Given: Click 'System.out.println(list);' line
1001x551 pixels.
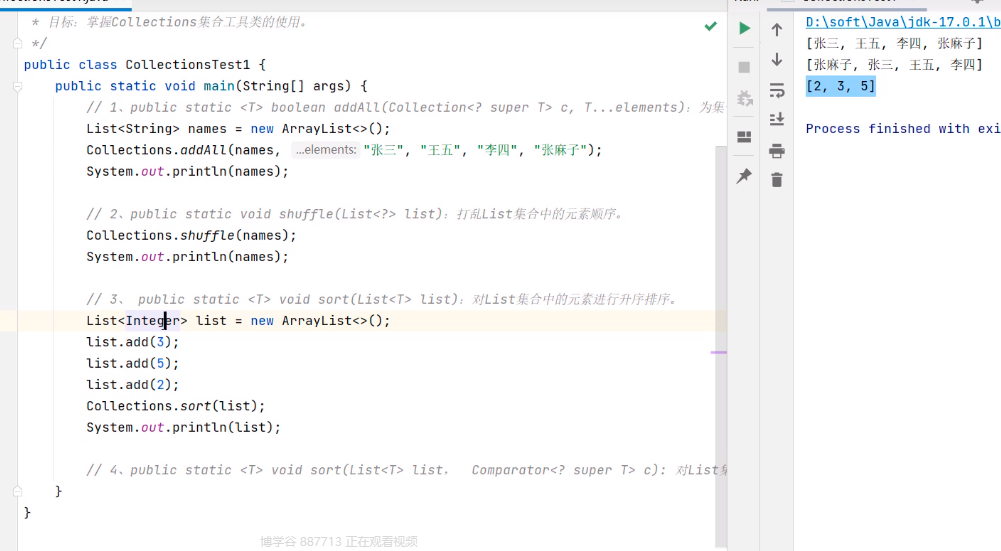Looking at the screenshot, I should tap(183, 427).
